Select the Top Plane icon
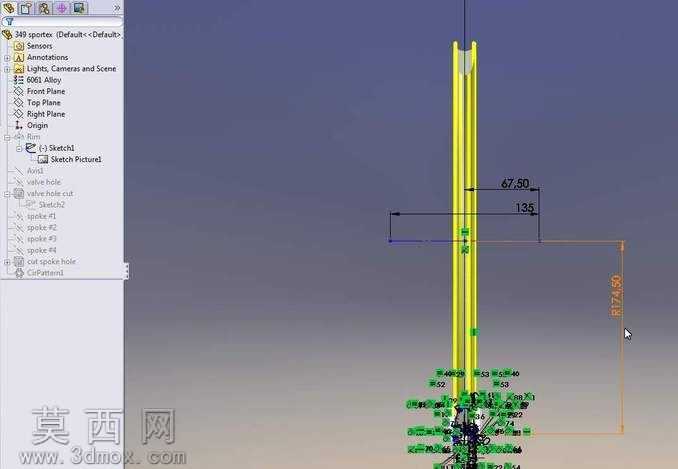This screenshot has height=469, width=678. pos(19,102)
